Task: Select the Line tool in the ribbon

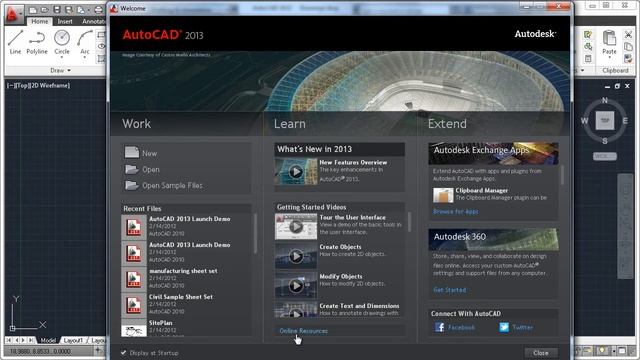Action: tap(15, 42)
